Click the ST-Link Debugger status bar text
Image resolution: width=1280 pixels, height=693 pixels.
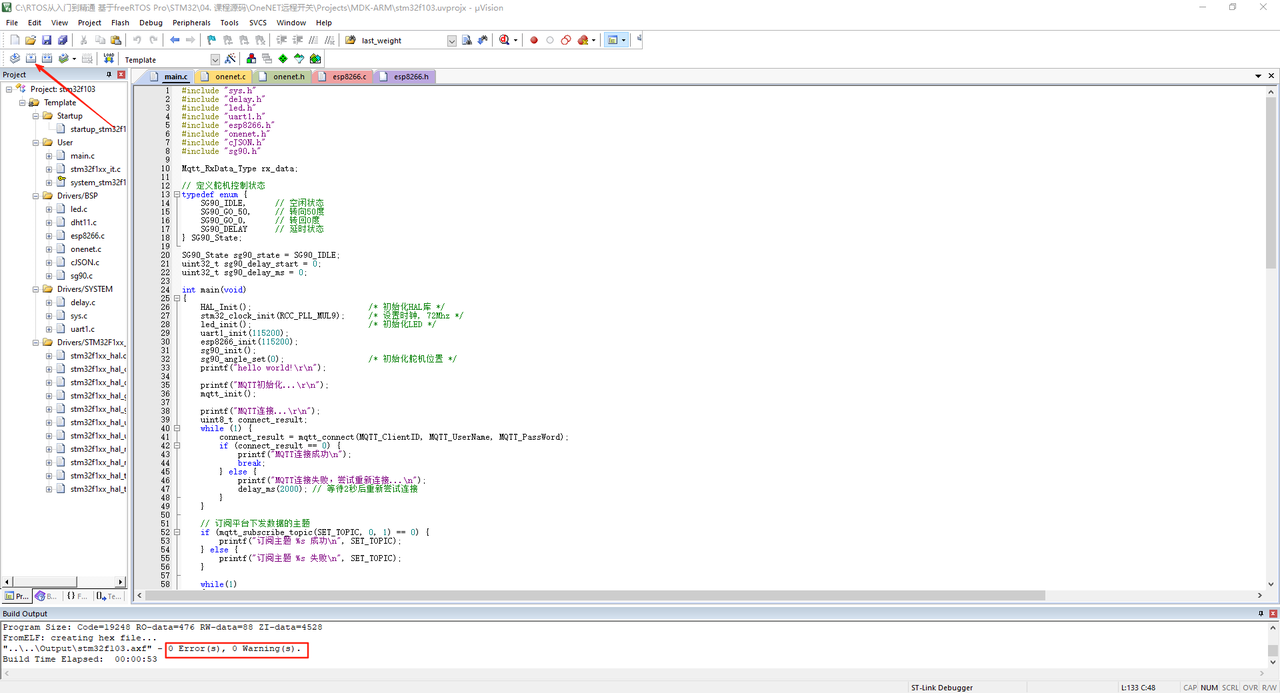click(x=941, y=687)
